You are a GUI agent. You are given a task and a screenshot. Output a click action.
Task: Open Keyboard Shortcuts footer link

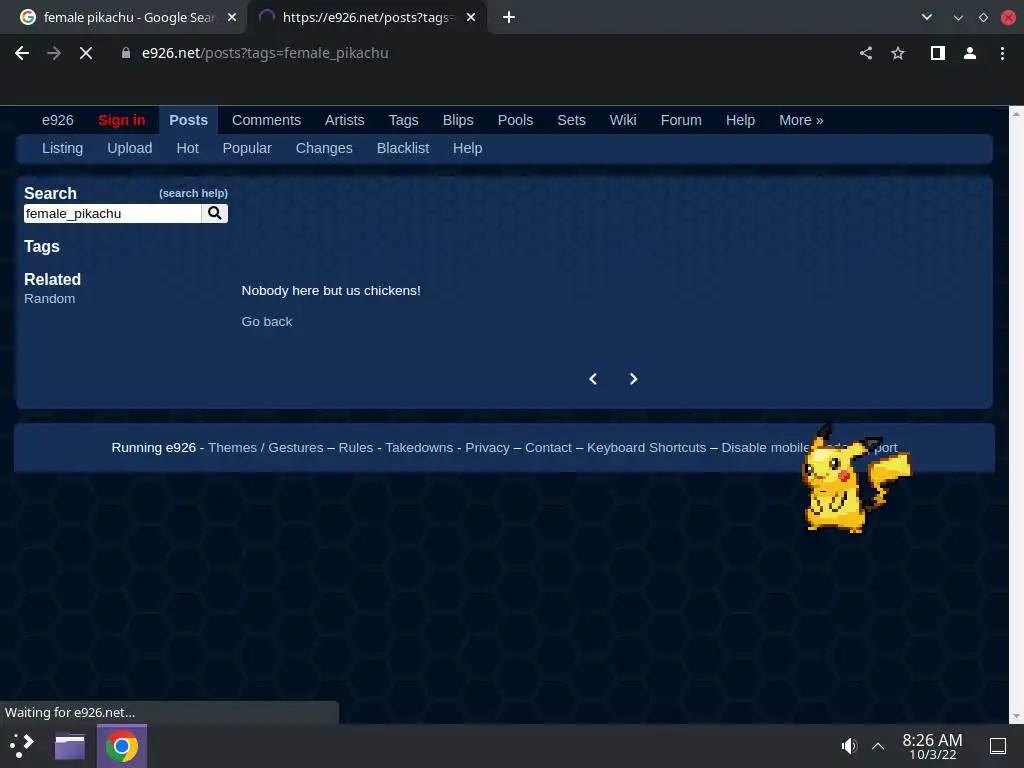point(647,447)
